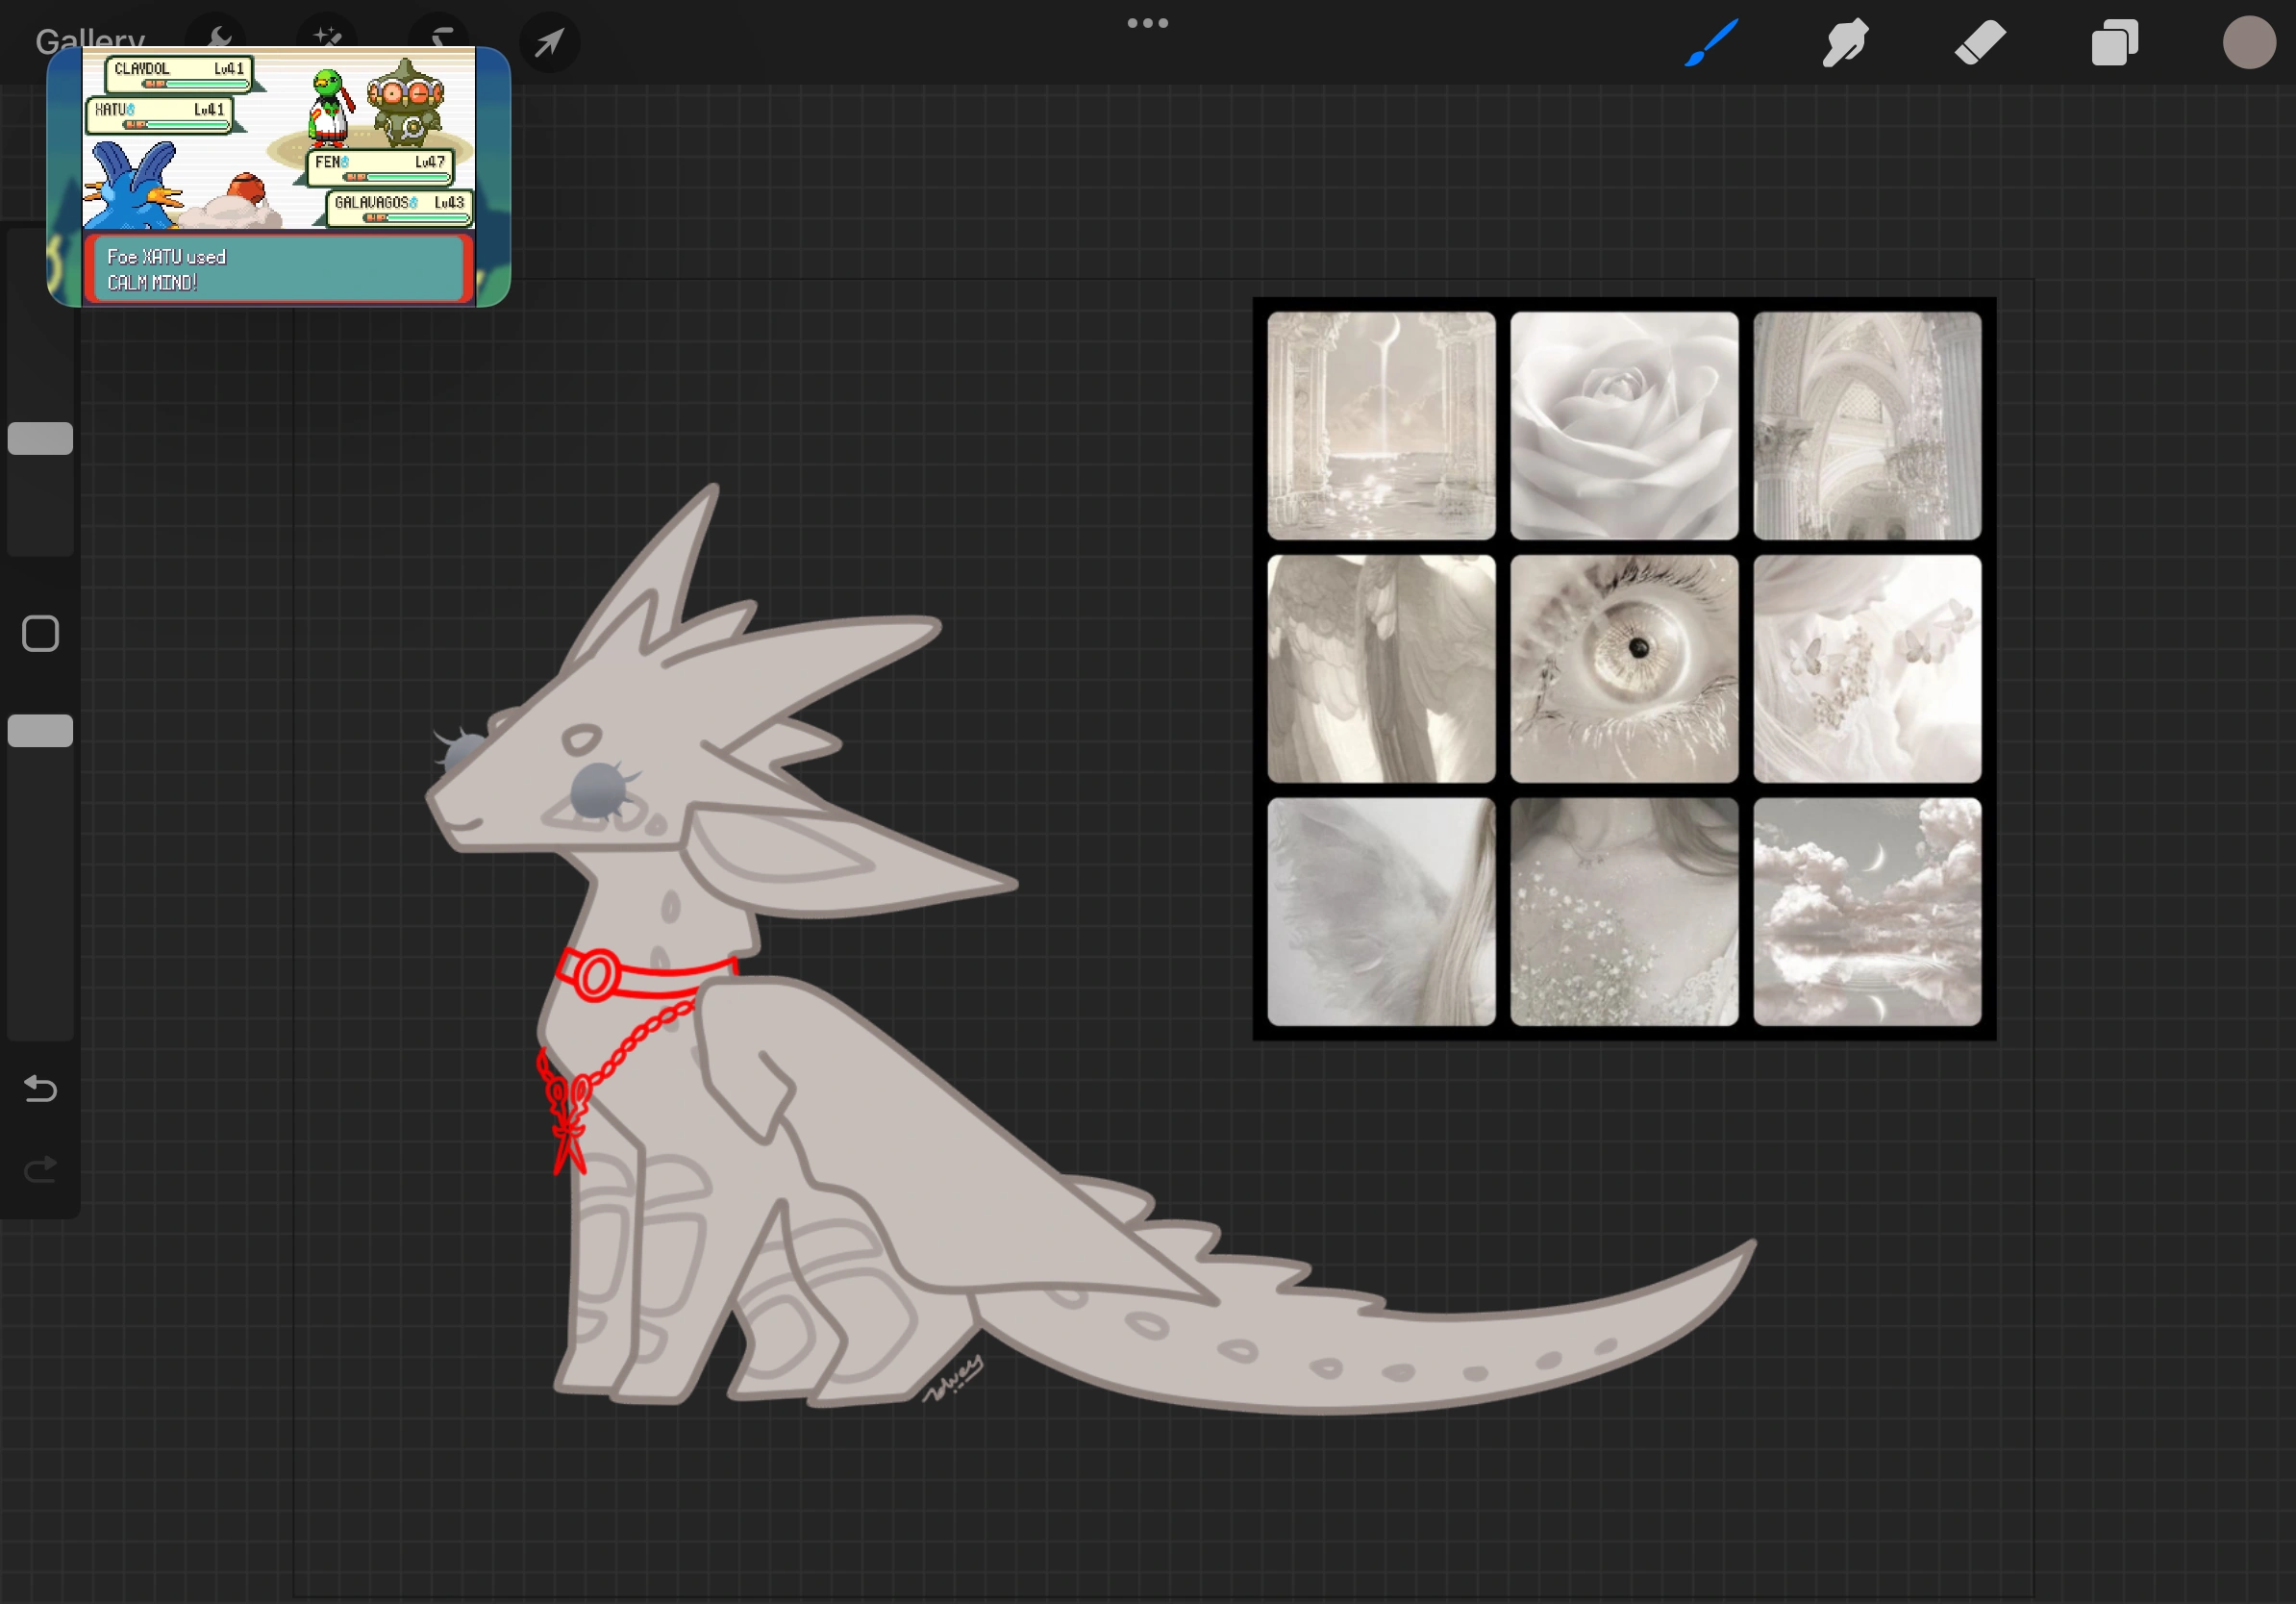This screenshot has width=2296, height=1604.
Task: Activate the Selection S-shaped tool
Action: click(440, 33)
